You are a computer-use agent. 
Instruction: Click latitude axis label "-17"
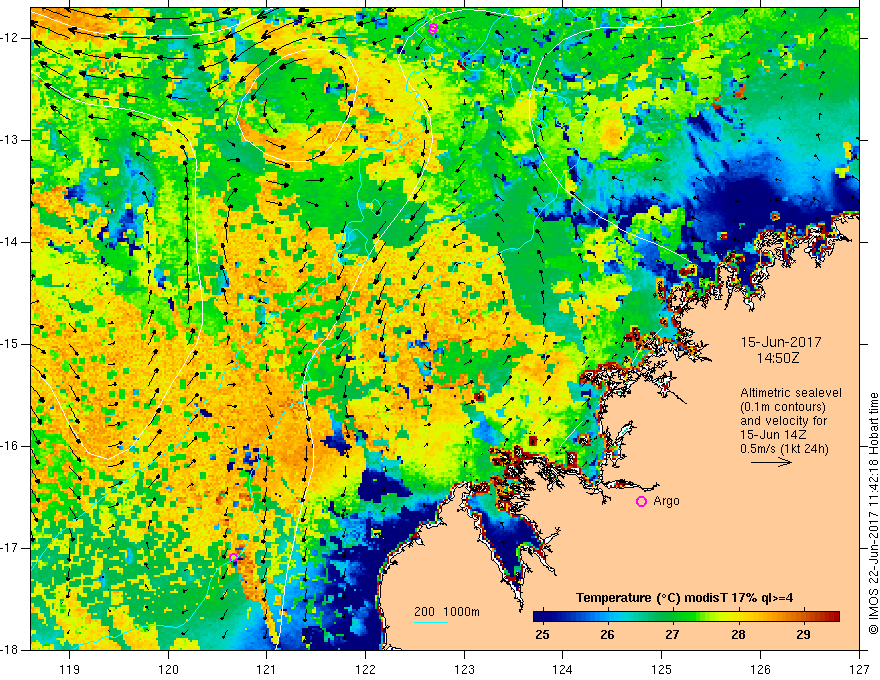(11, 548)
